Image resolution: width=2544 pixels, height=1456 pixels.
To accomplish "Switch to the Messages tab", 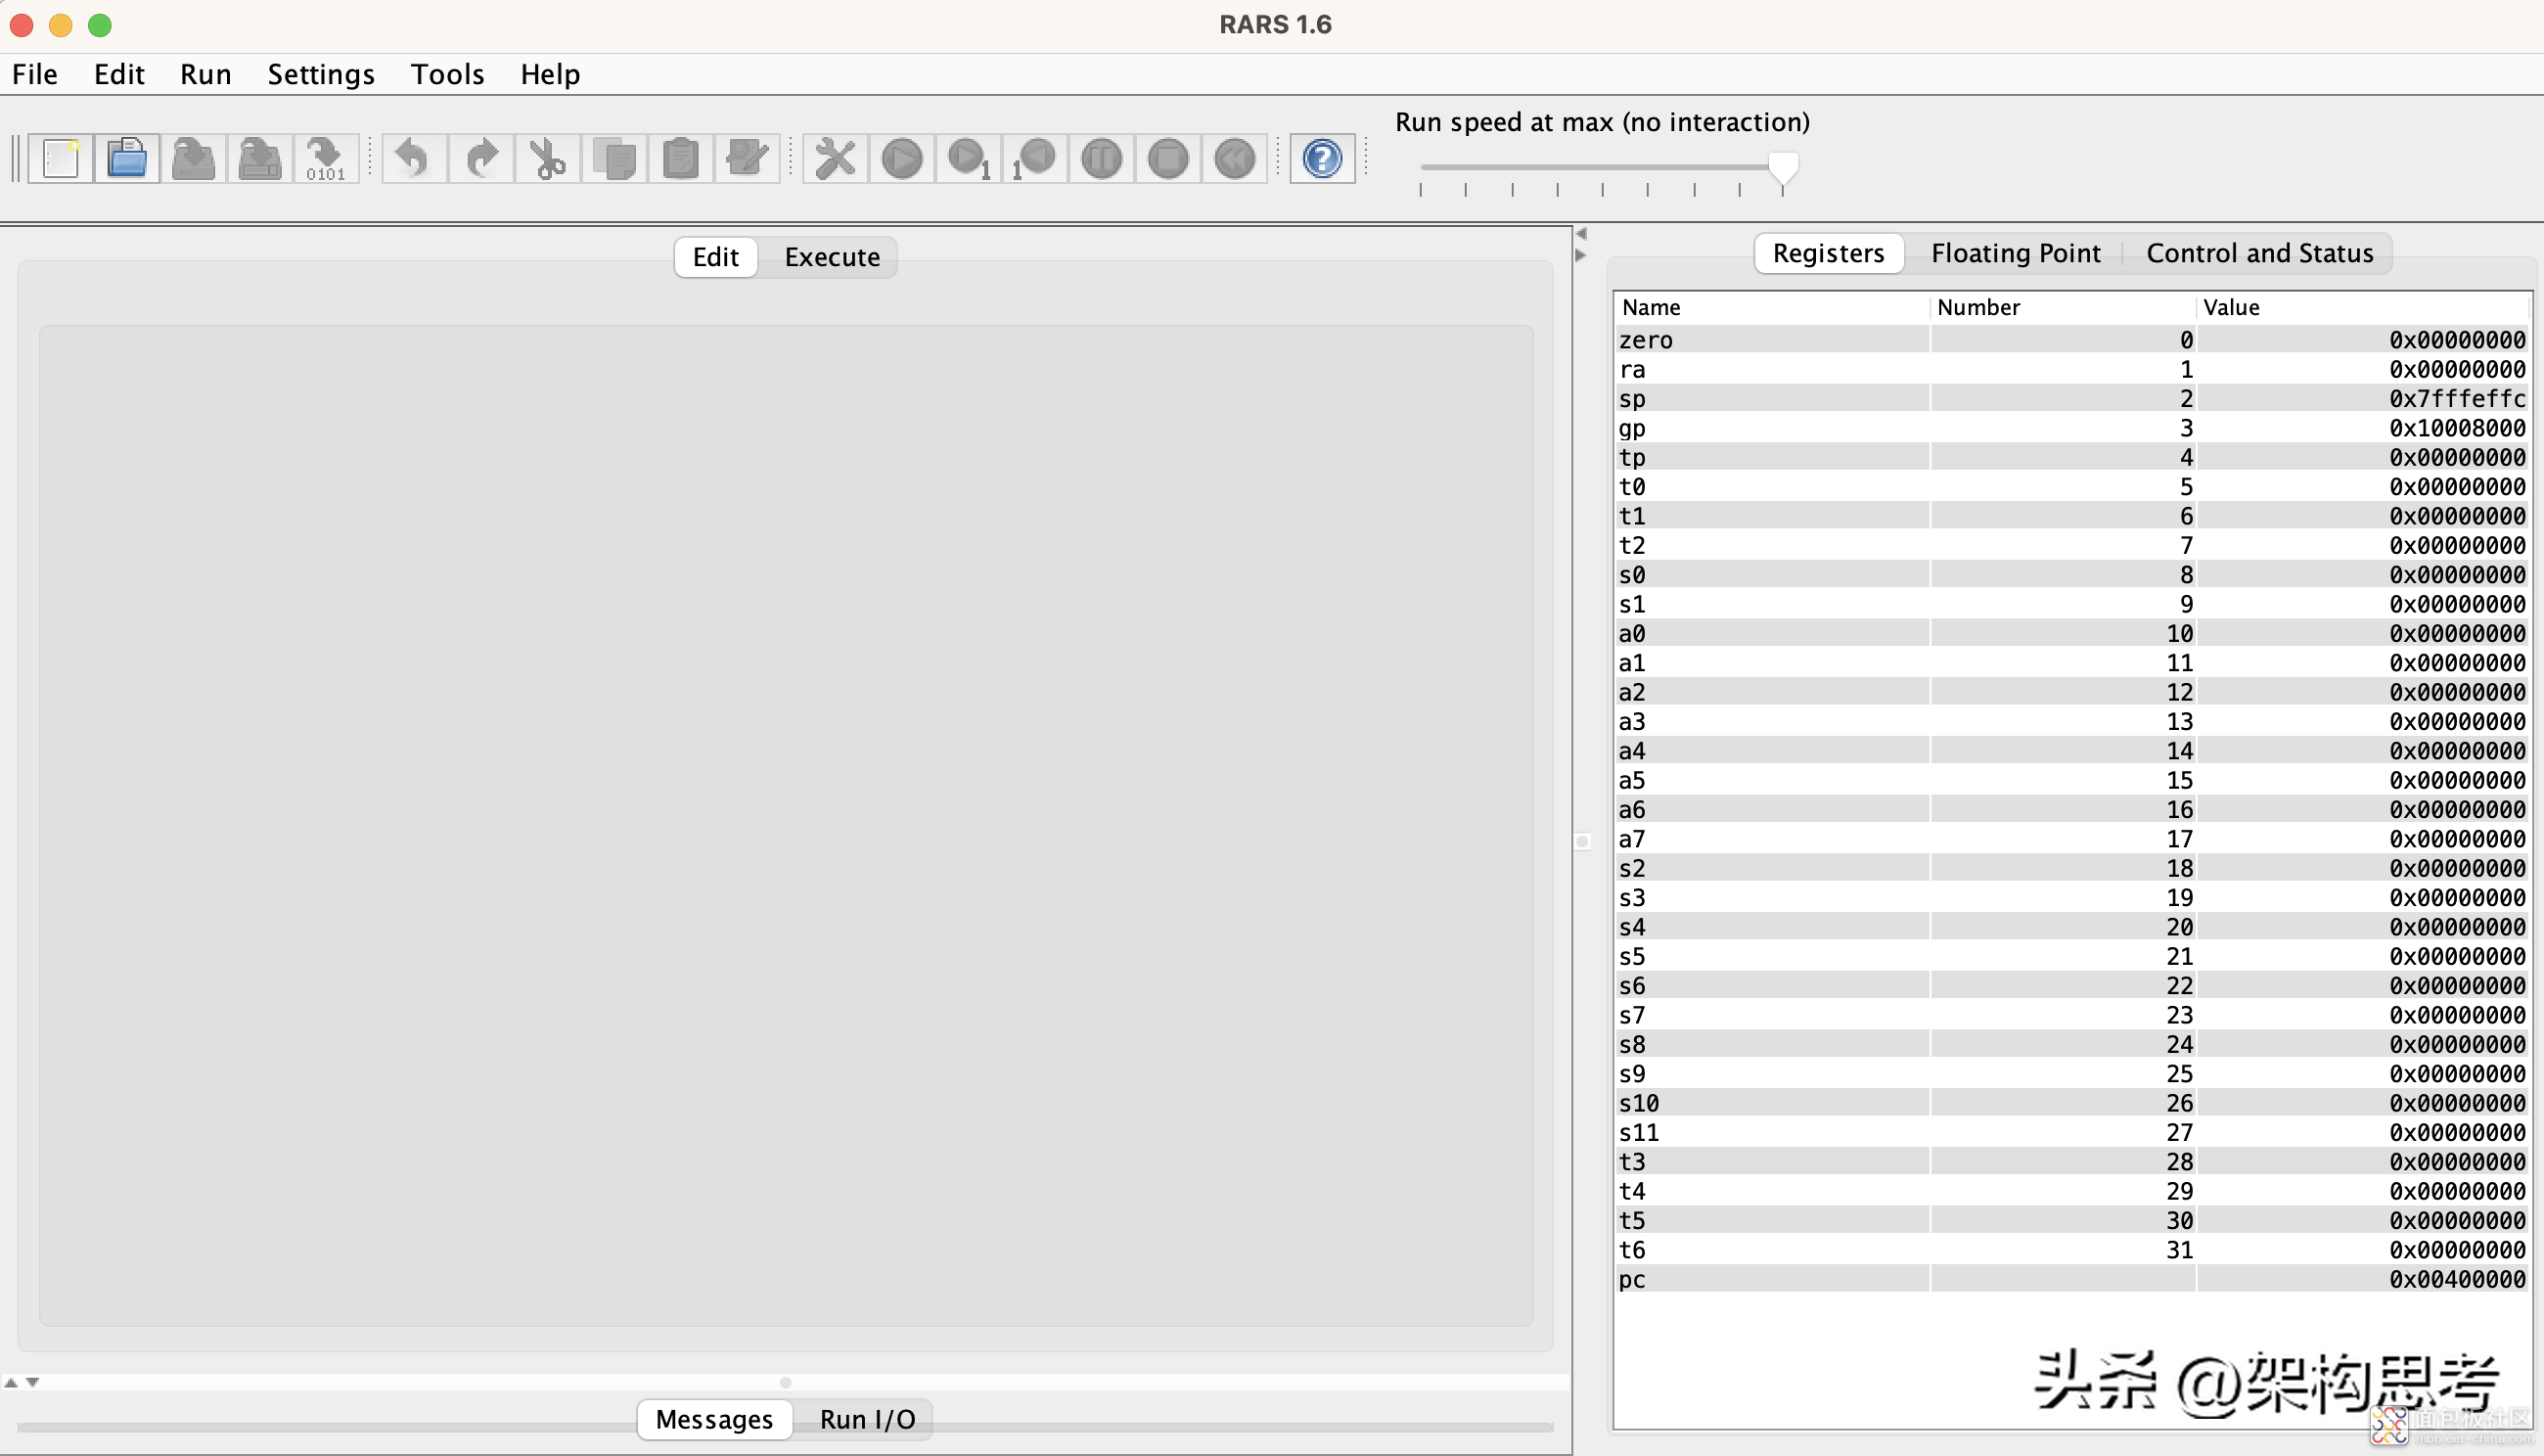I will [714, 1419].
